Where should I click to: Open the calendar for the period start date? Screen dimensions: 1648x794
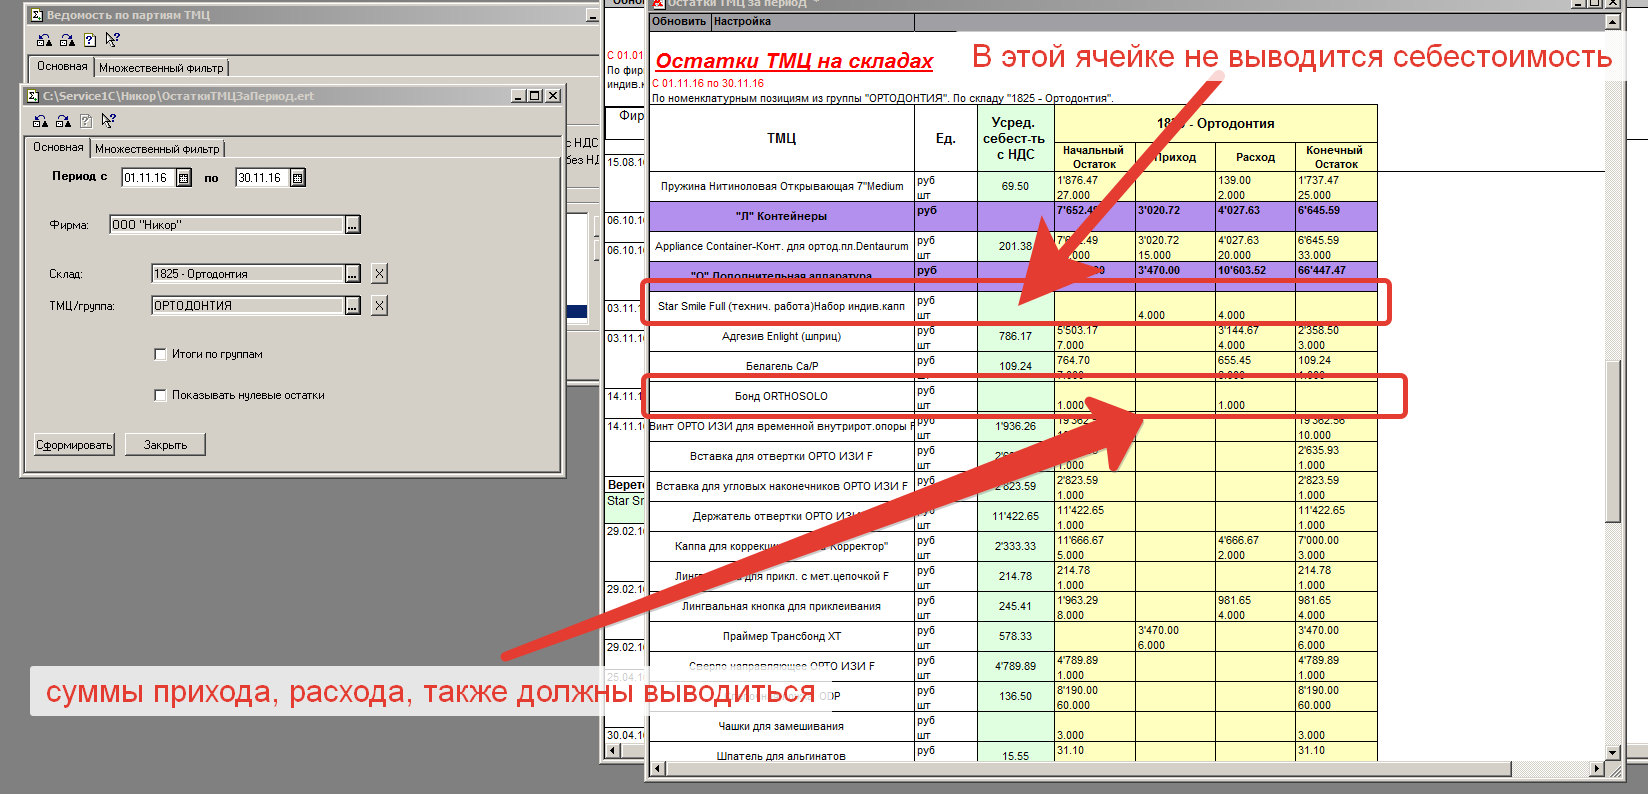[184, 178]
